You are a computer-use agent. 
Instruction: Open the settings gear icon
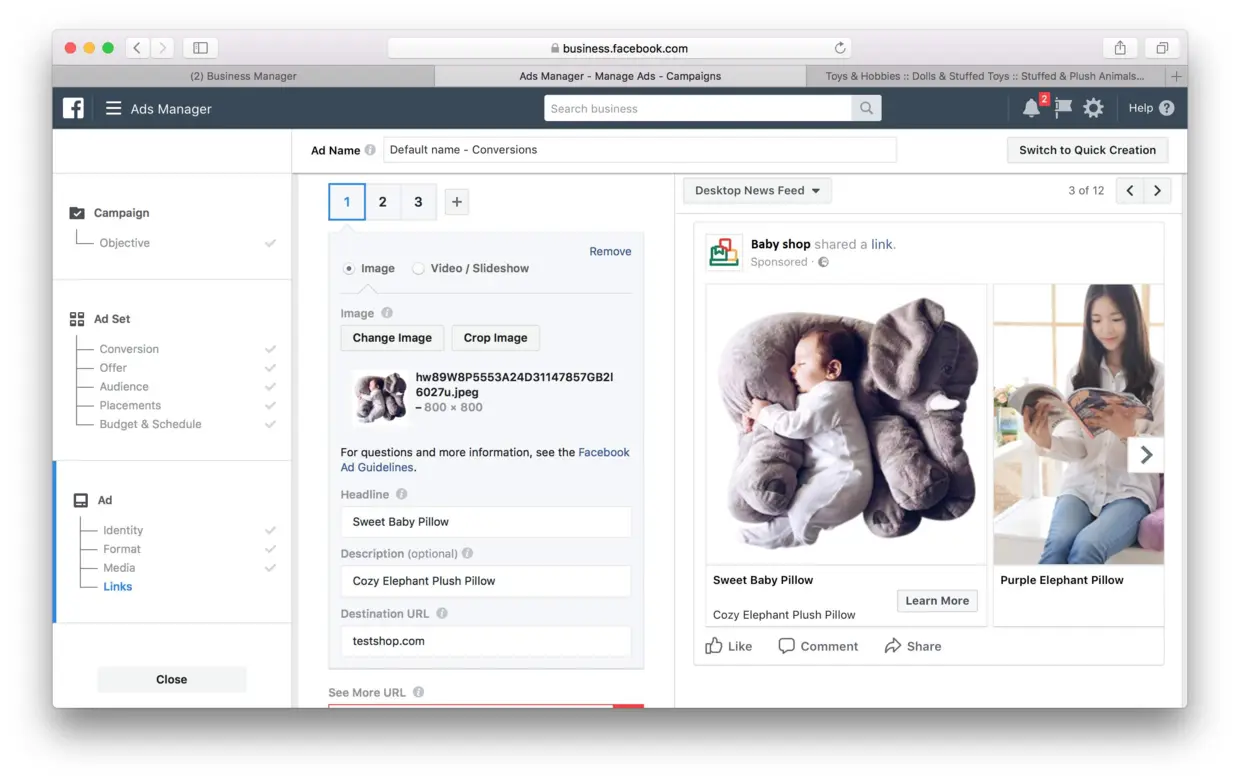click(1094, 108)
